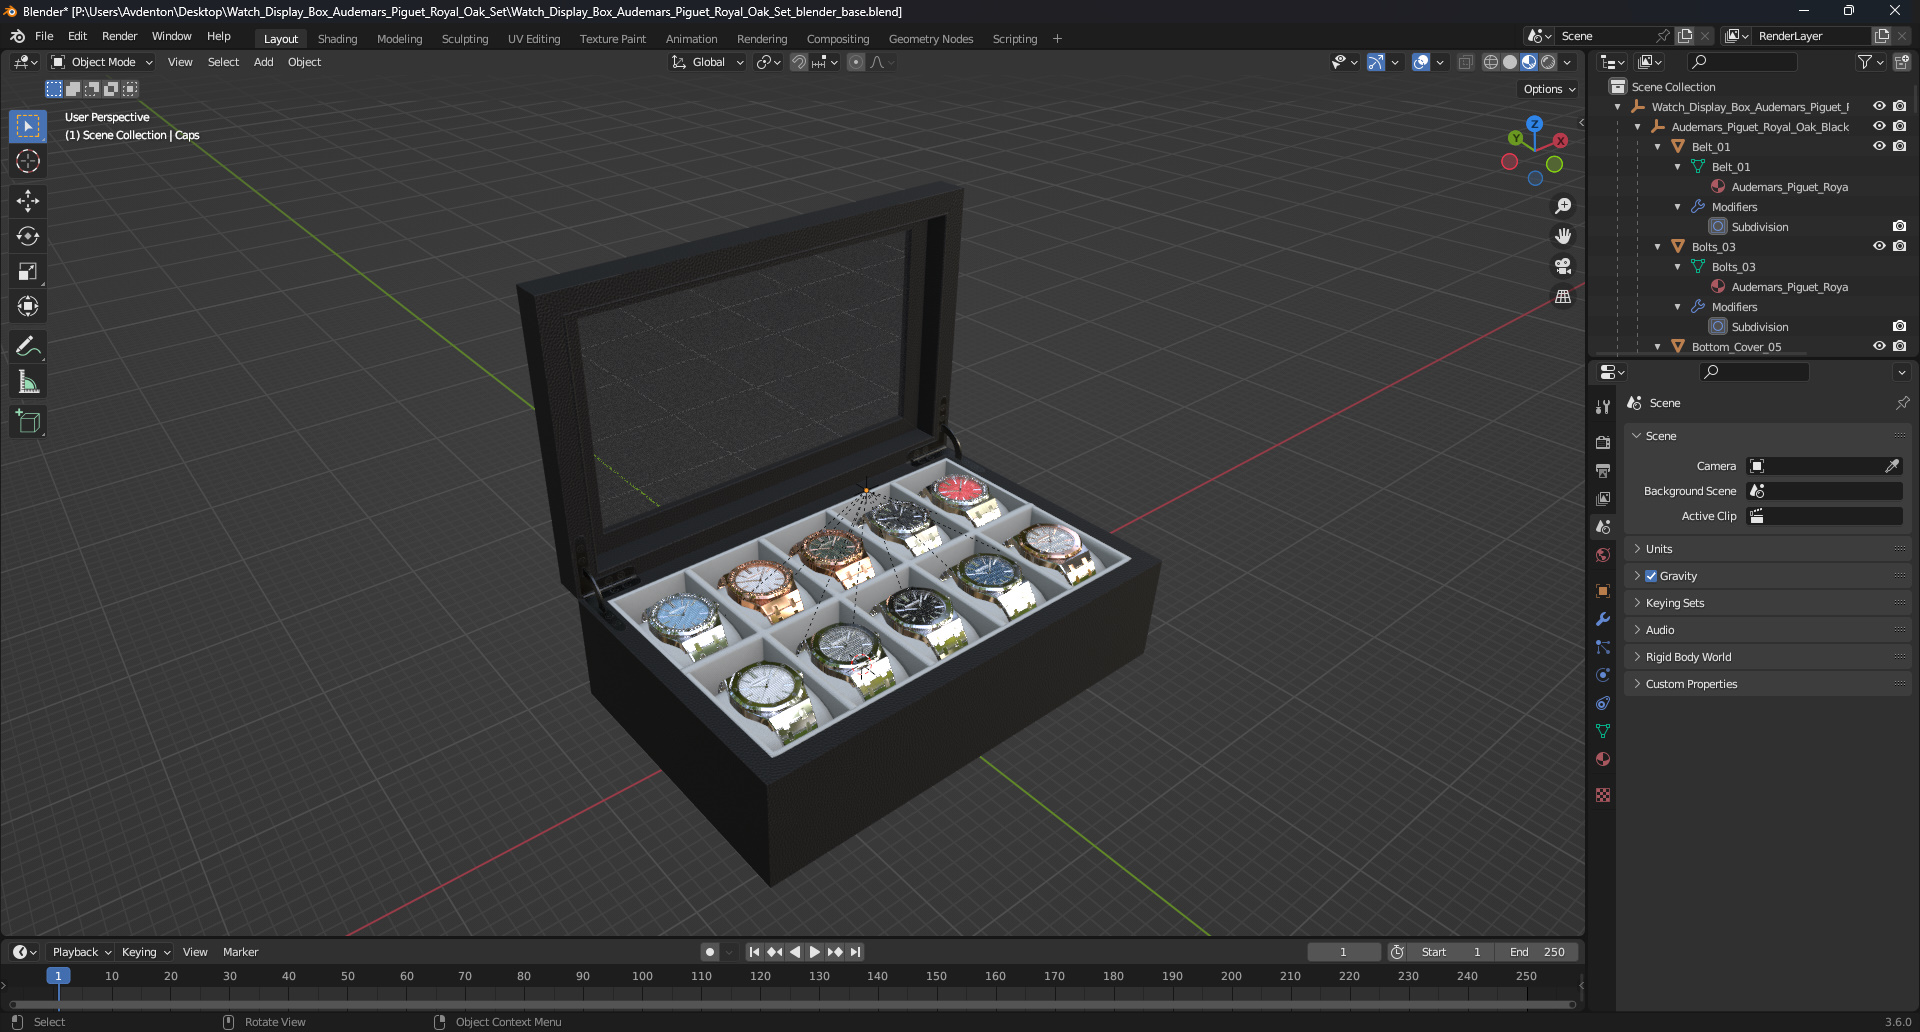
Task: Expand the Units panel
Action: [1768, 549]
